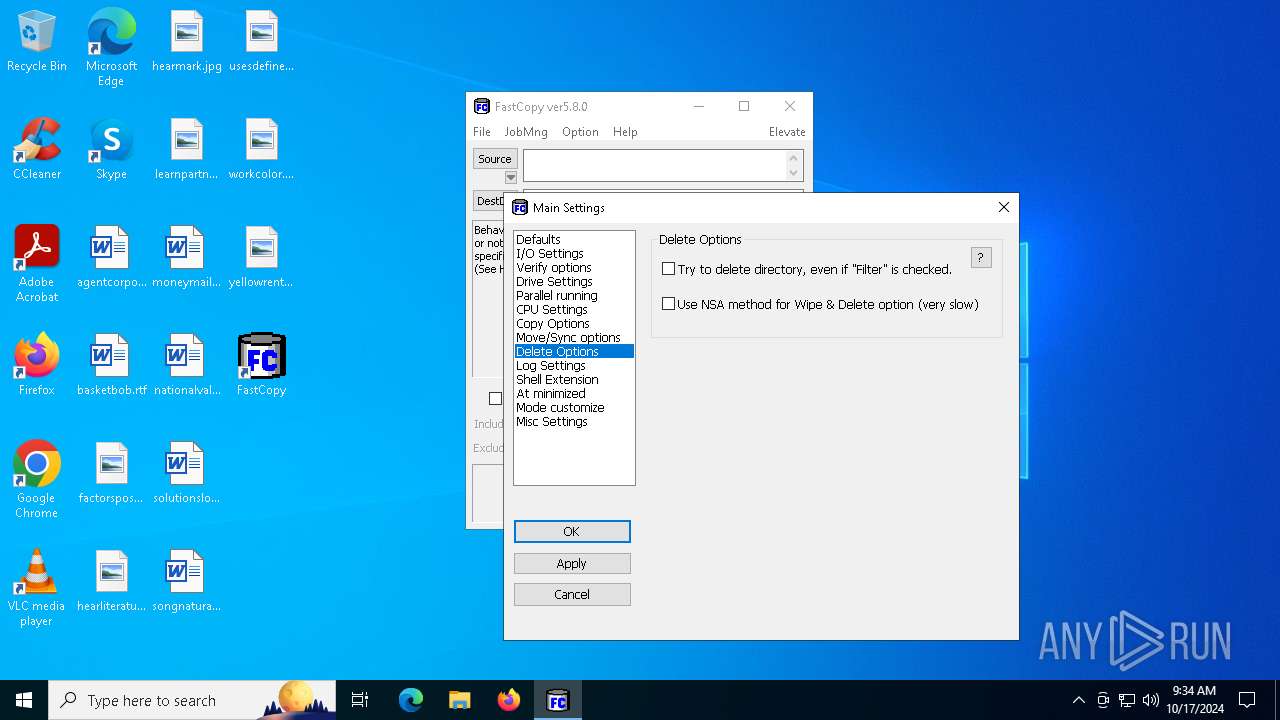Select the factorspos image file

[111, 474]
